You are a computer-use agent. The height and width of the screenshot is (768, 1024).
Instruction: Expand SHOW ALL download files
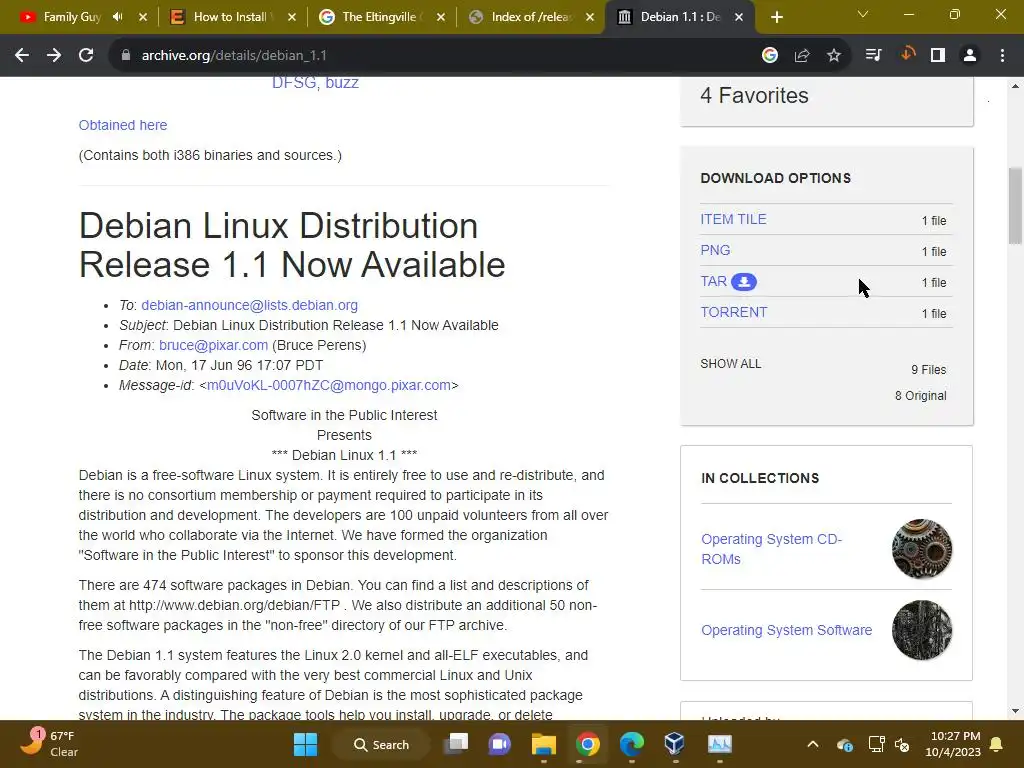click(x=731, y=364)
